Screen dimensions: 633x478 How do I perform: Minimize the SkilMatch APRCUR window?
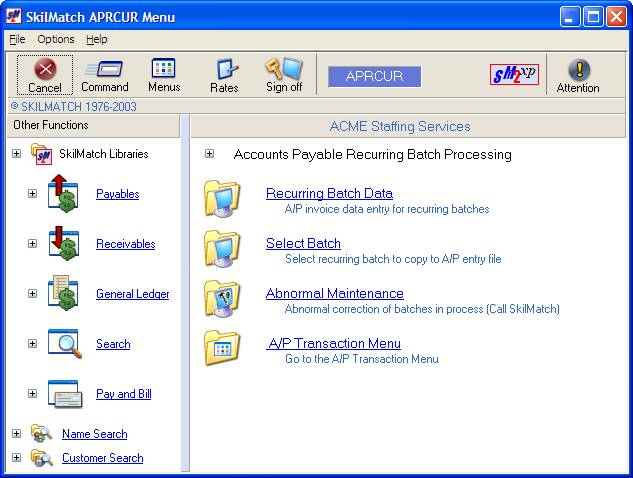[x=570, y=17]
